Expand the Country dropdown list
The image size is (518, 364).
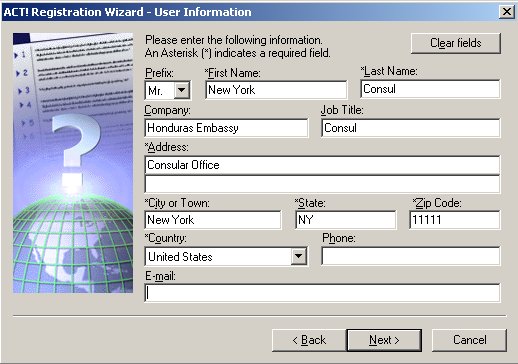[298, 256]
